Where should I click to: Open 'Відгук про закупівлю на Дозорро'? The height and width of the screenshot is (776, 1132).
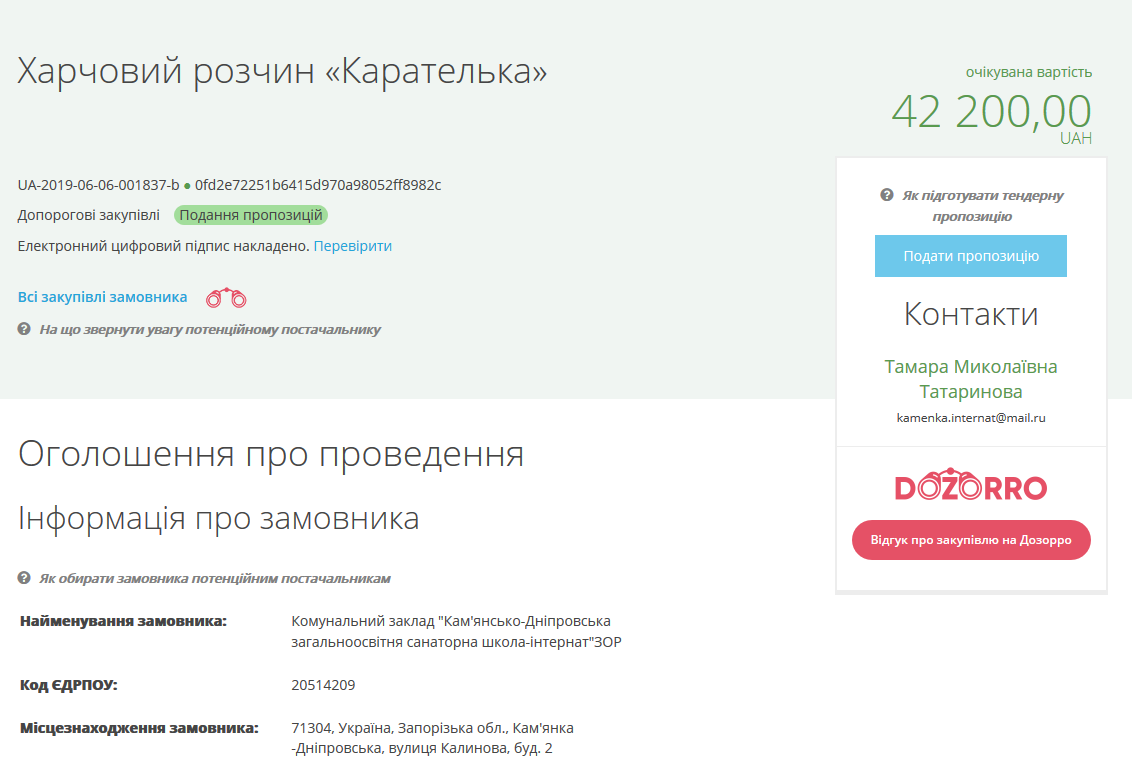pyautogui.click(x=970, y=540)
